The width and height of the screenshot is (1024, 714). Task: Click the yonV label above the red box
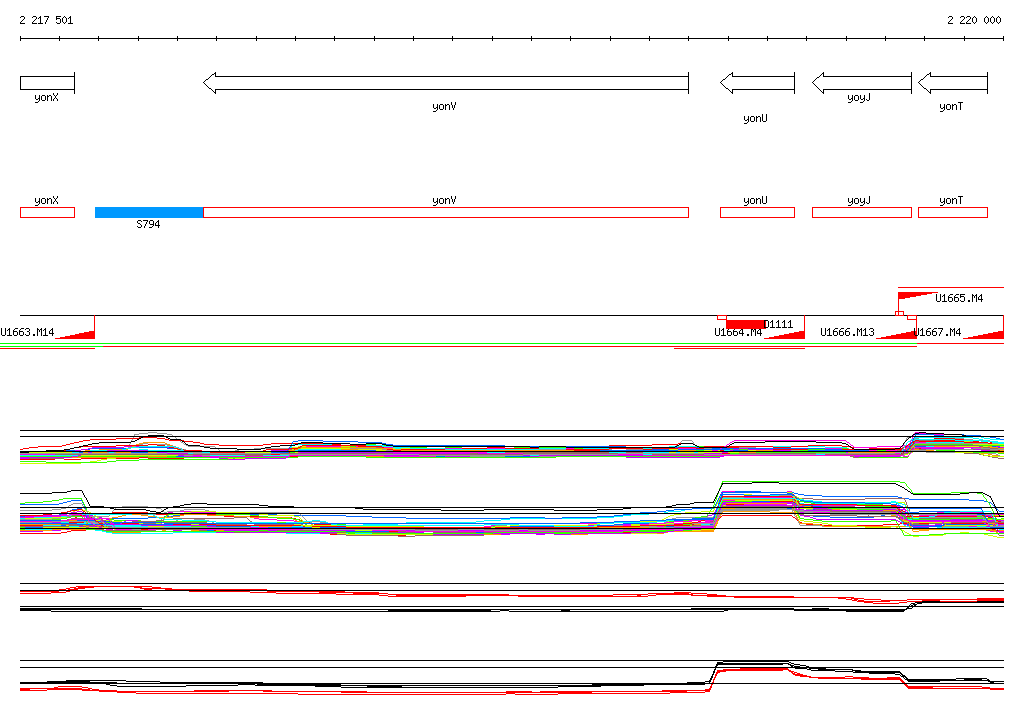coord(444,201)
